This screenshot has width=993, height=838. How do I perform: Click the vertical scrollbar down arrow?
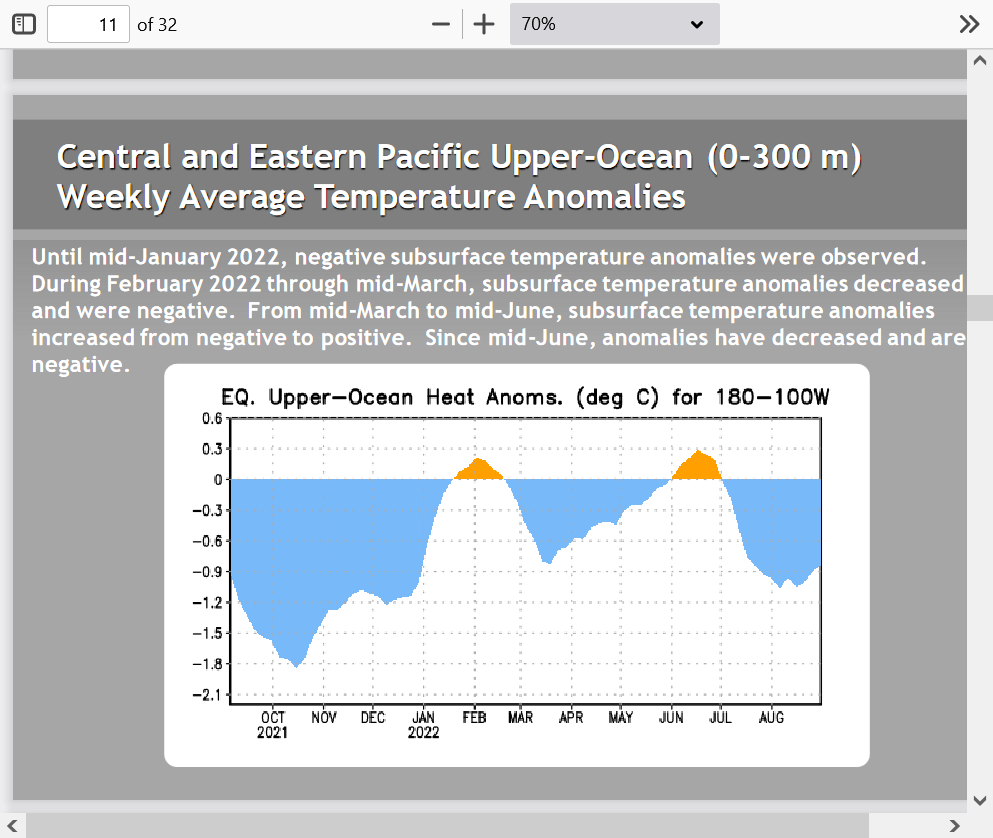[980, 801]
